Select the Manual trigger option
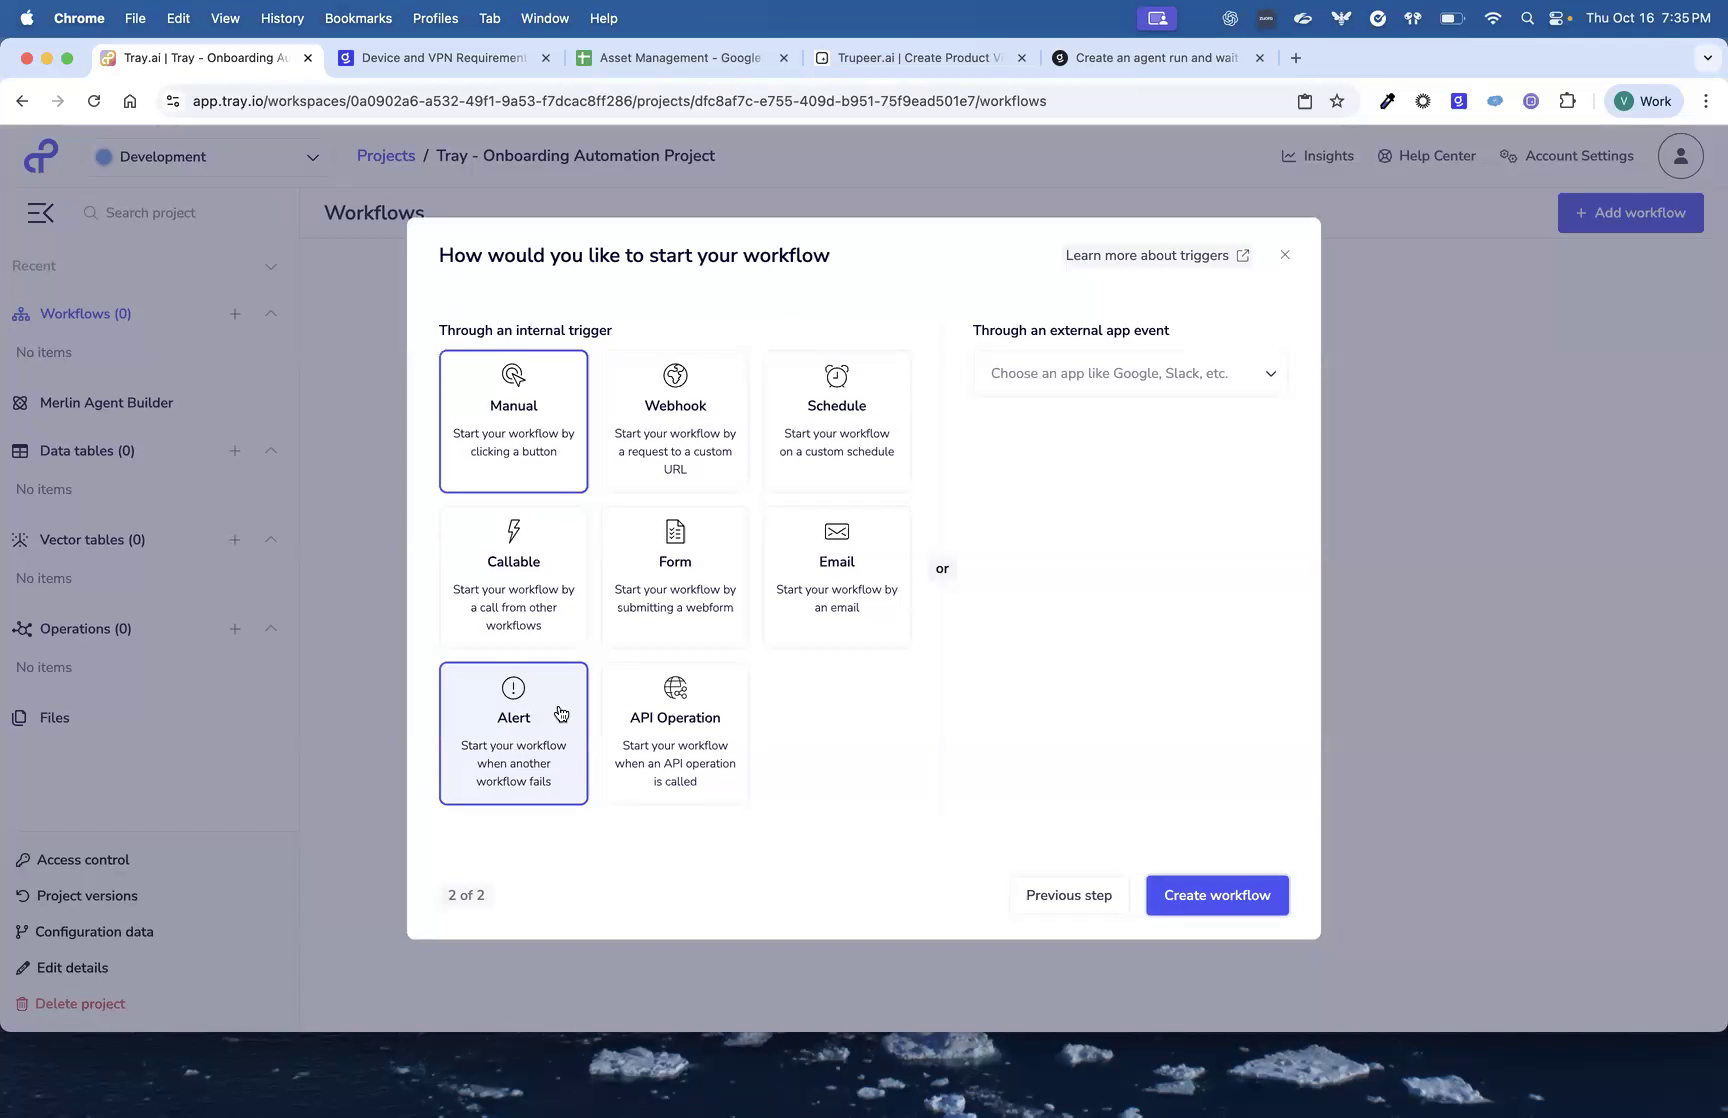Screen dimensions: 1728x1118 coord(513,420)
